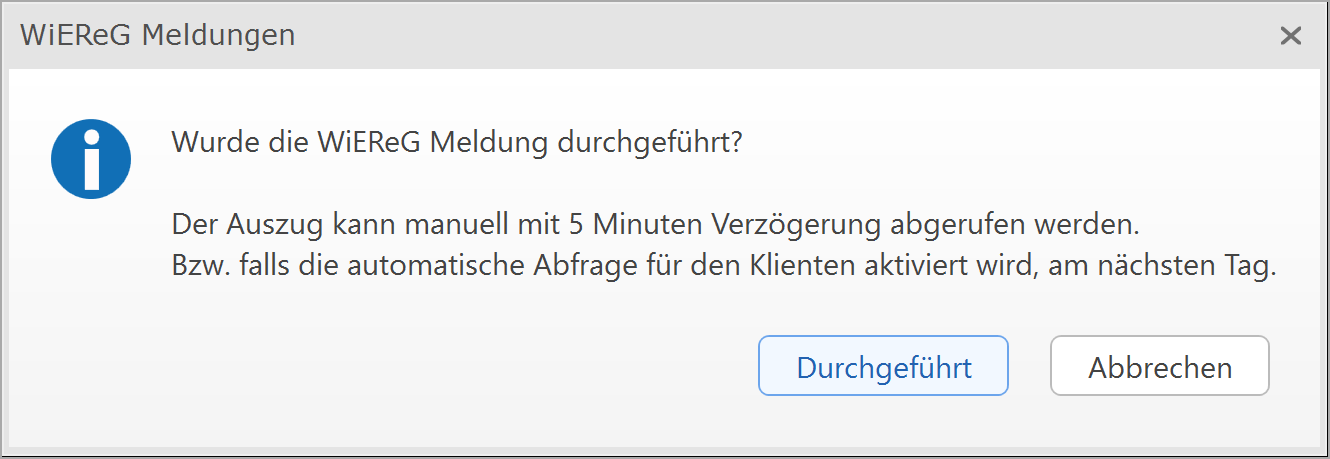1330x459 pixels.
Task: Click the "WiEReG" word in the dialog title
Action: click(x=75, y=36)
